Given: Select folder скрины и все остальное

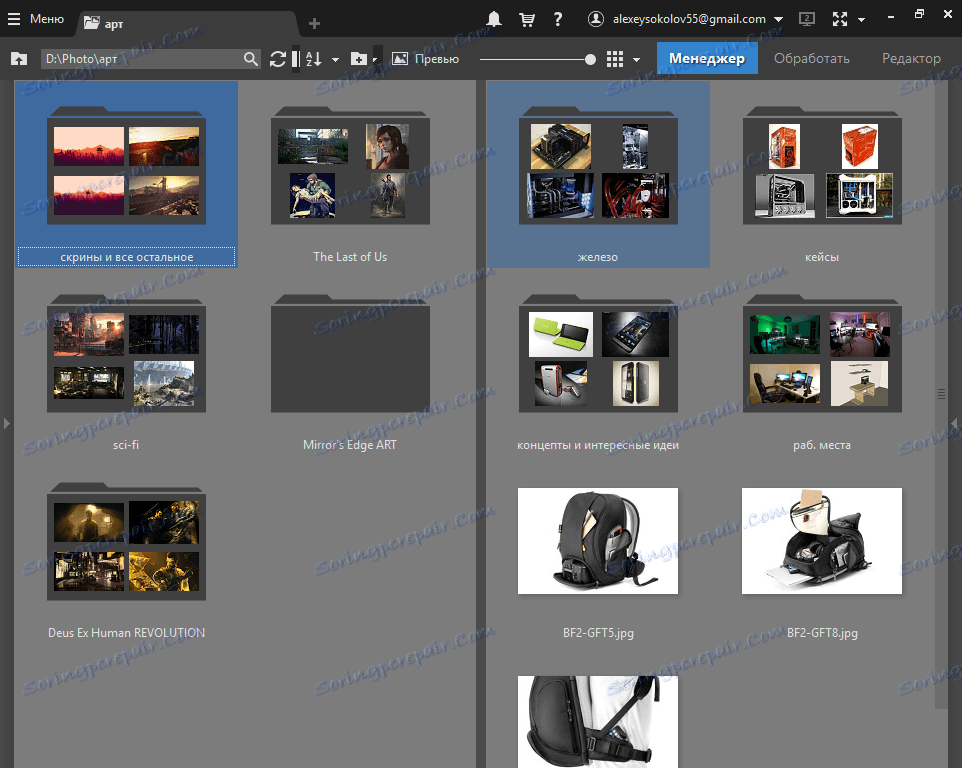Looking at the screenshot, I should (126, 174).
